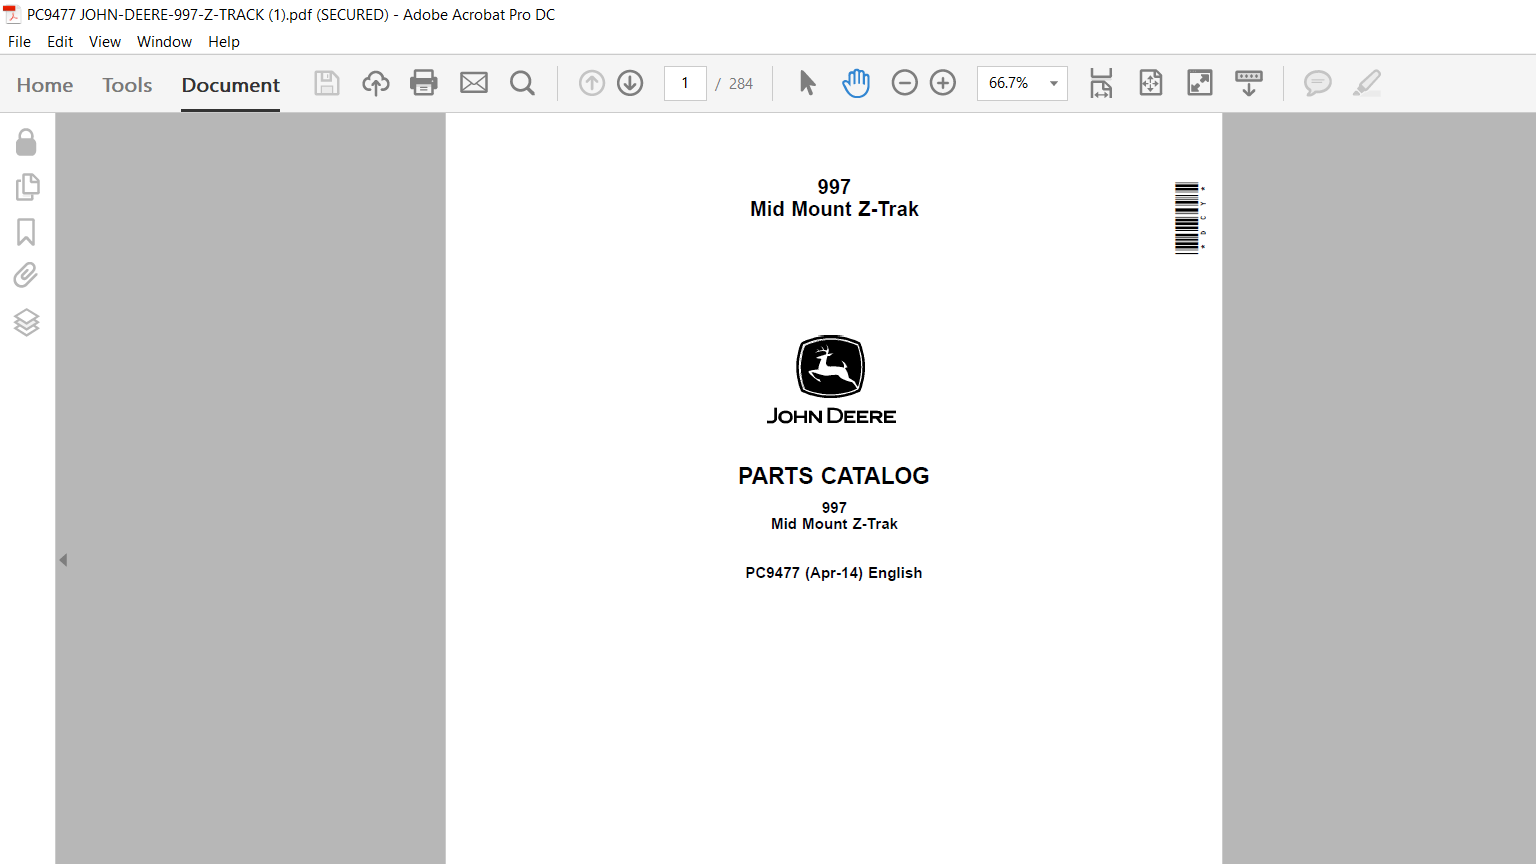Switch to the Tools tab
Screen dimensions: 1536x864
click(x=127, y=85)
